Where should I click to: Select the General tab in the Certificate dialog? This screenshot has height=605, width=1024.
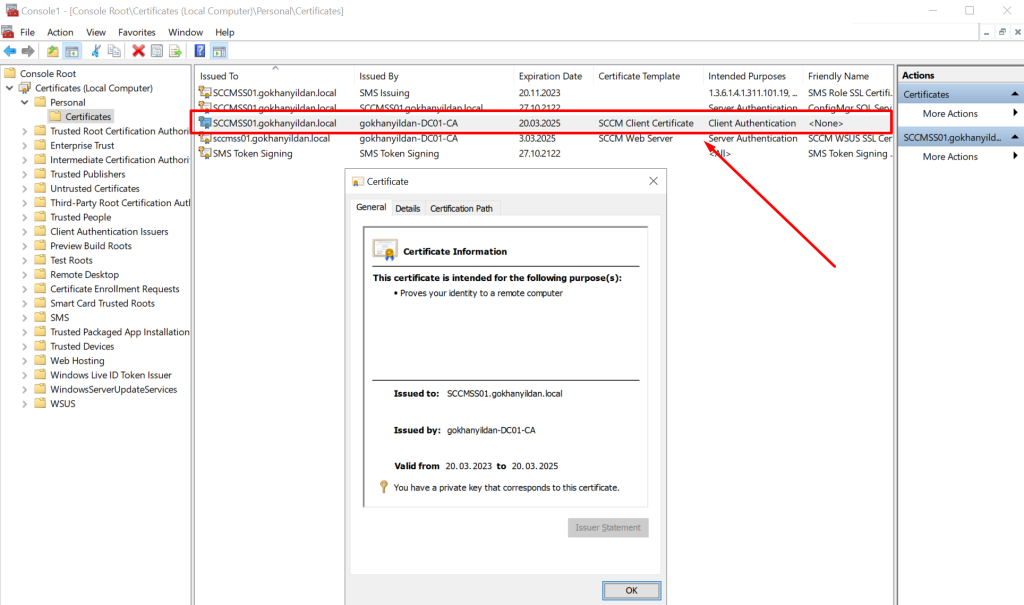pyautogui.click(x=371, y=207)
